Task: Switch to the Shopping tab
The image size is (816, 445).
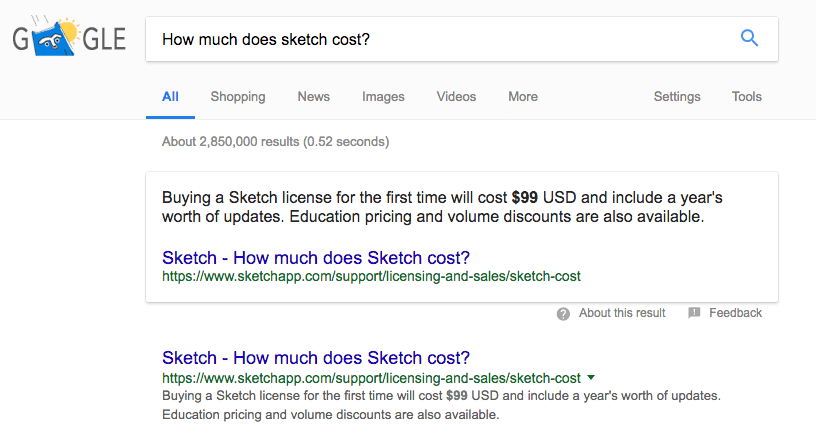Action: pos(238,97)
